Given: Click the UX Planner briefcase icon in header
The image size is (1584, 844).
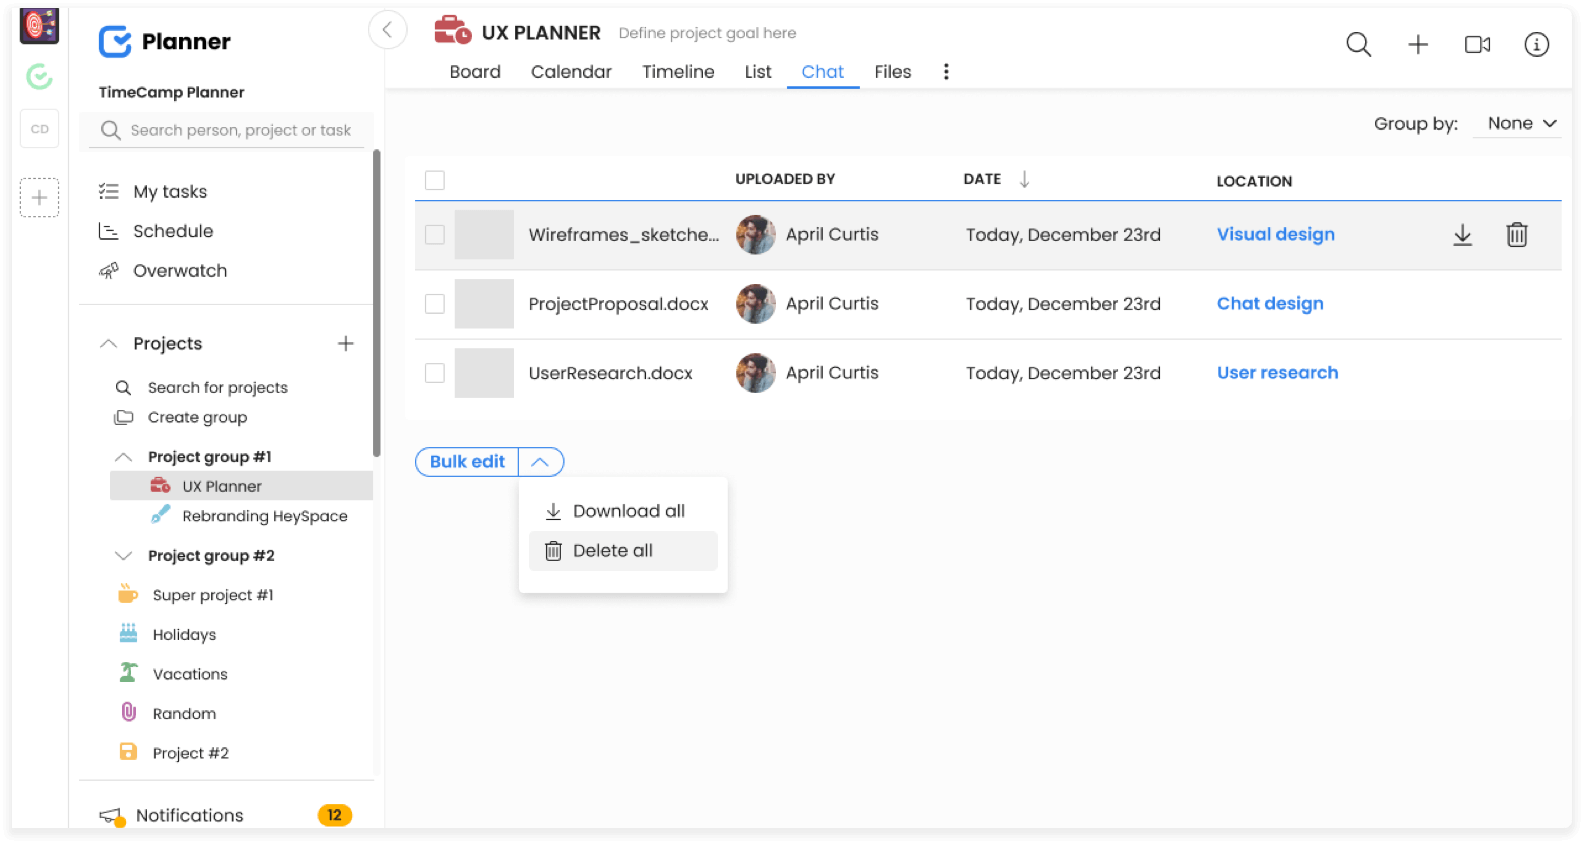Looking at the screenshot, I should tap(453, 31).
